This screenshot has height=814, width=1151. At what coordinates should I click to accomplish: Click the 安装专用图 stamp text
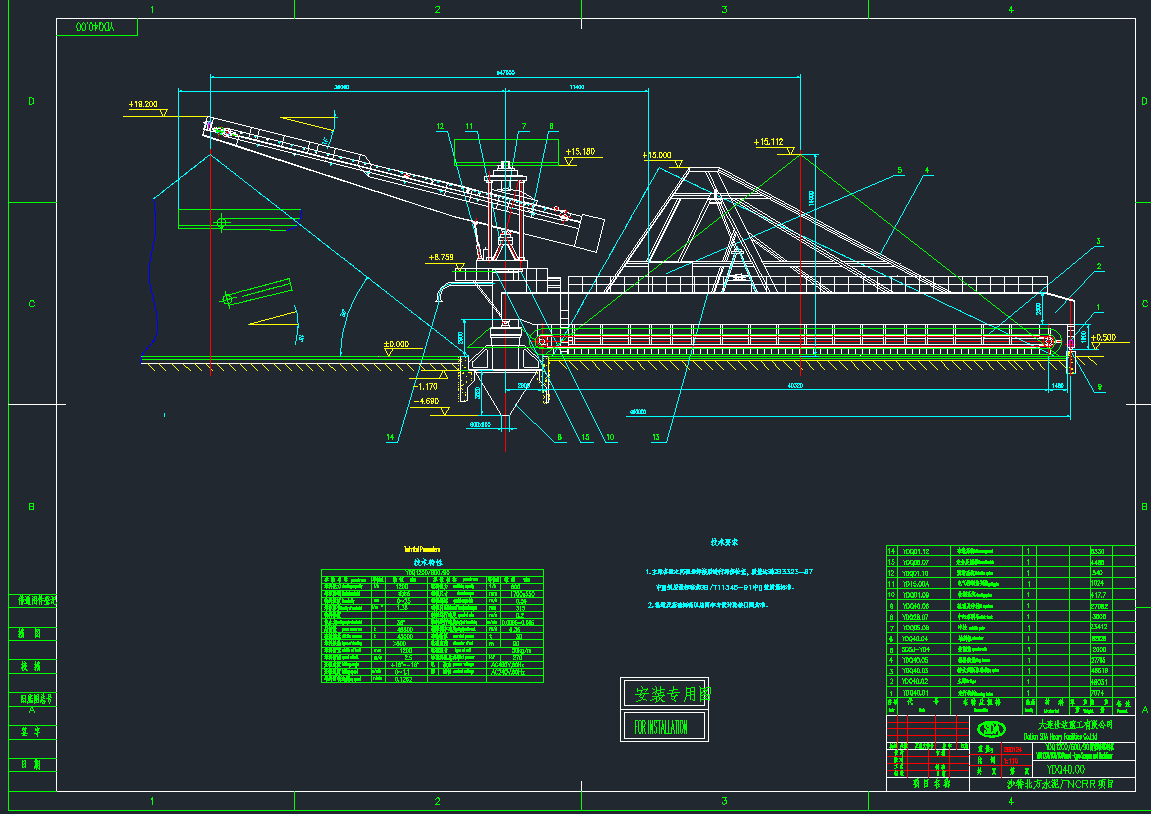(672, 694)
